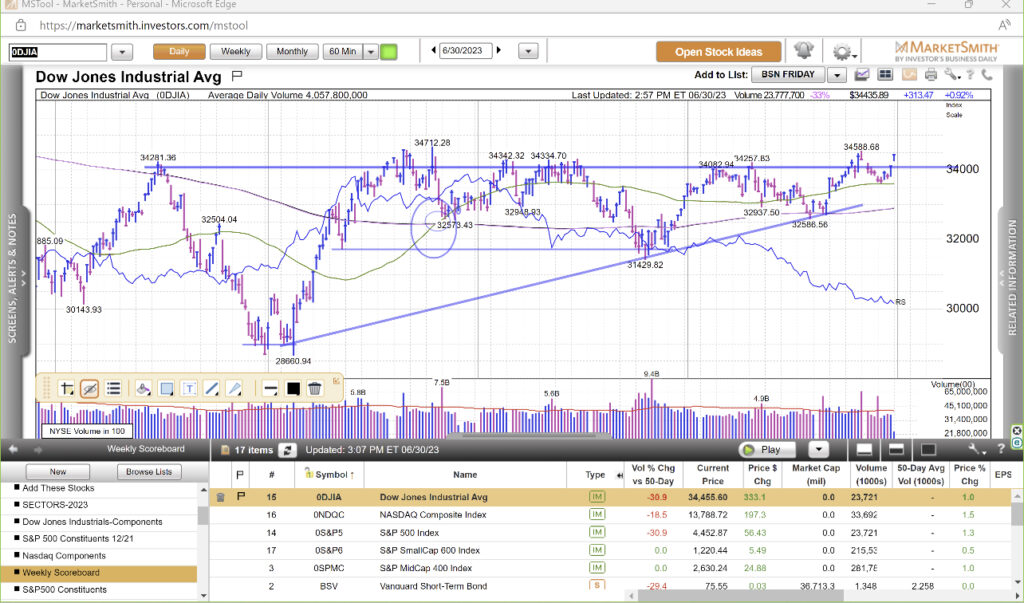The height and width of the screenshot is (603, 1024).
Task: Toggle the green real-time indicator button
Action: point(389,51)
